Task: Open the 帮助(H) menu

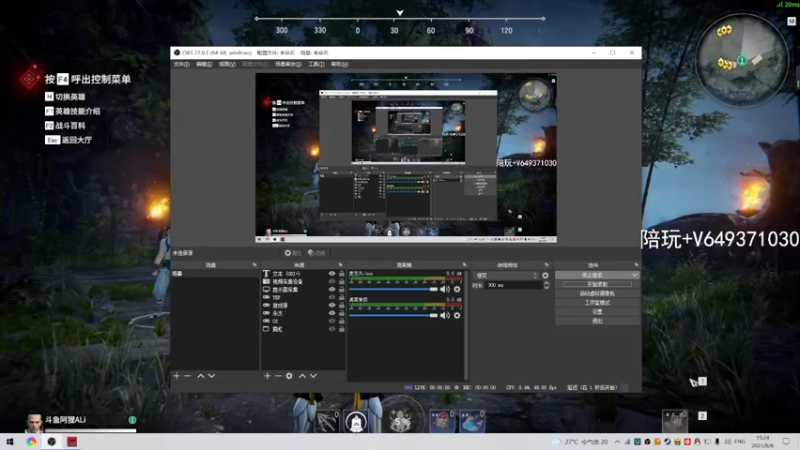Action: click(x=339, y=64)
